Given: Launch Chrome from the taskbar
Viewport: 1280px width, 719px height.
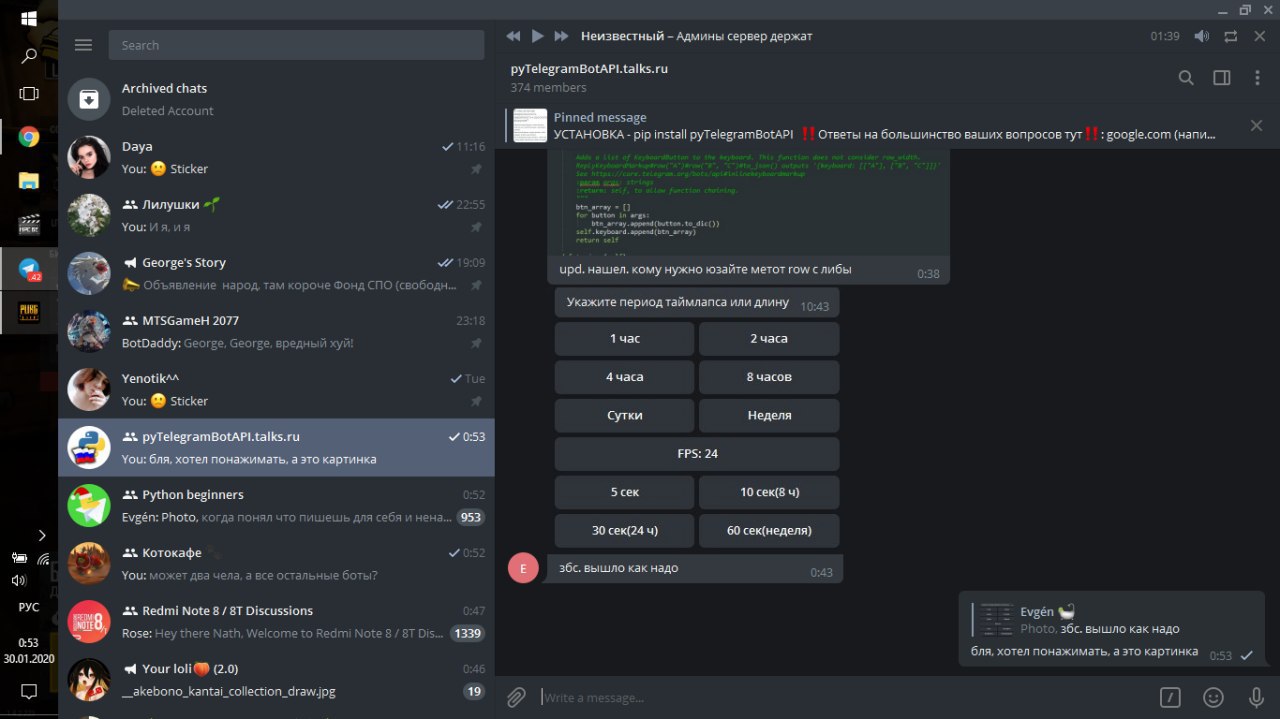Looking at the screenshot, I should [x=29, y=137].
